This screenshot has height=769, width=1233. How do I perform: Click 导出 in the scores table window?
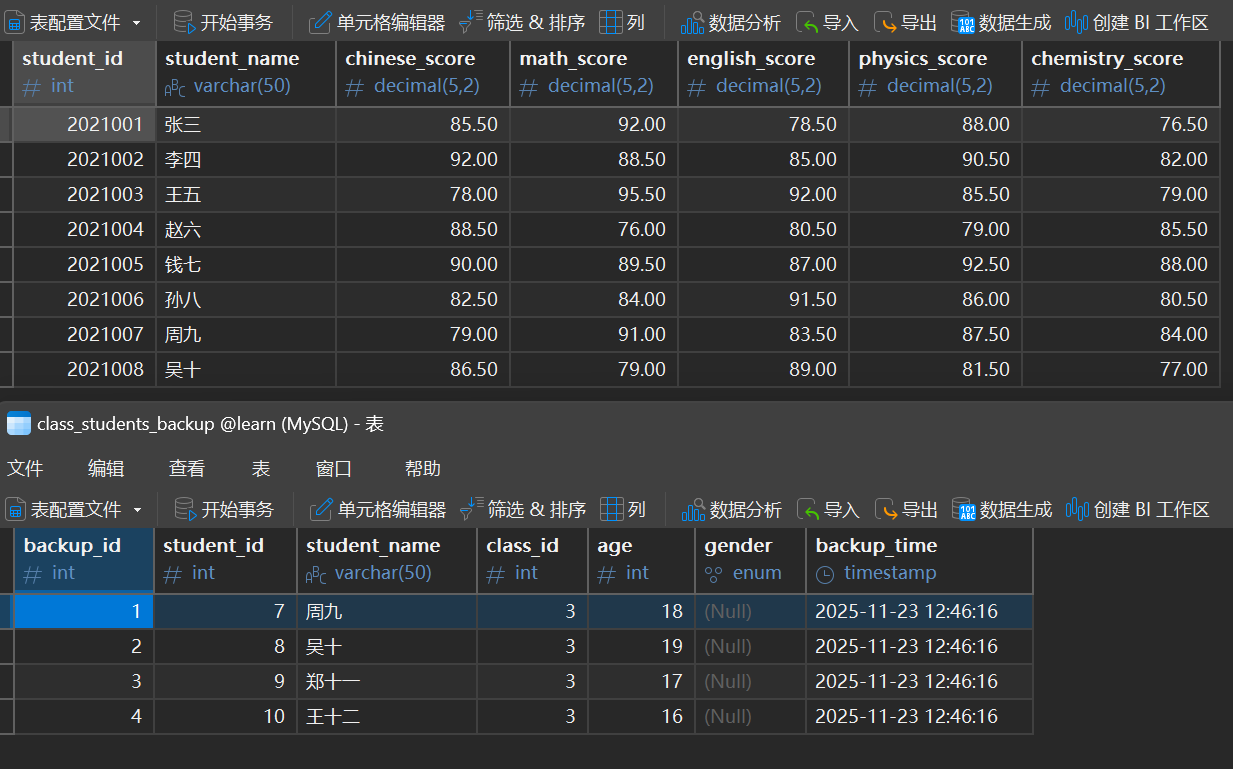[x=906, y=22]
